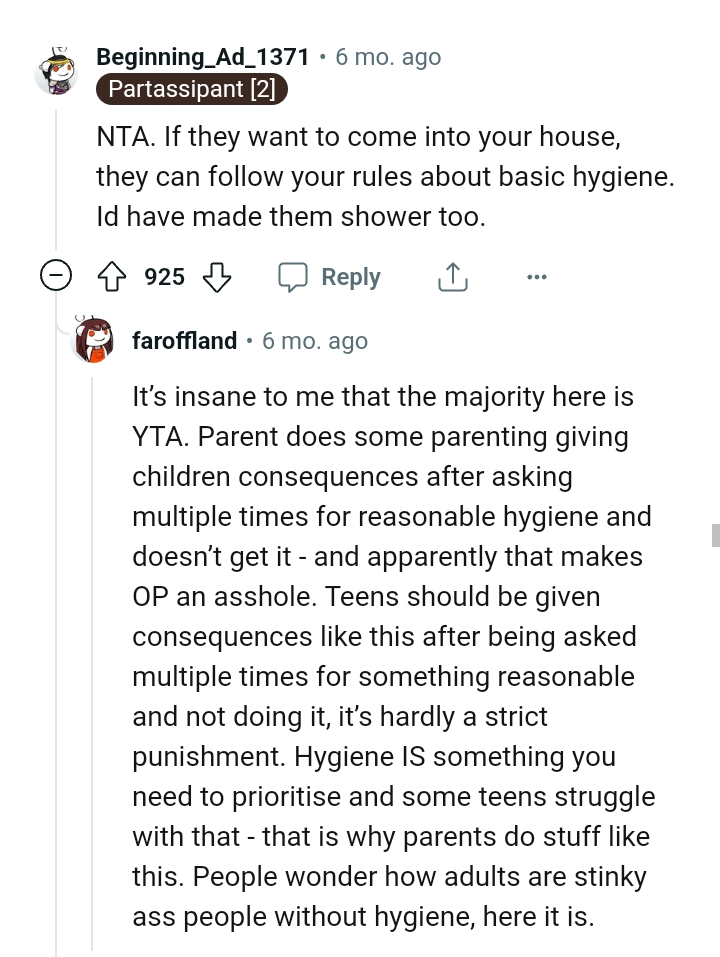720x957 pixels.
Task: Click the comment text starting with NTA
Action: coord(385,176)
